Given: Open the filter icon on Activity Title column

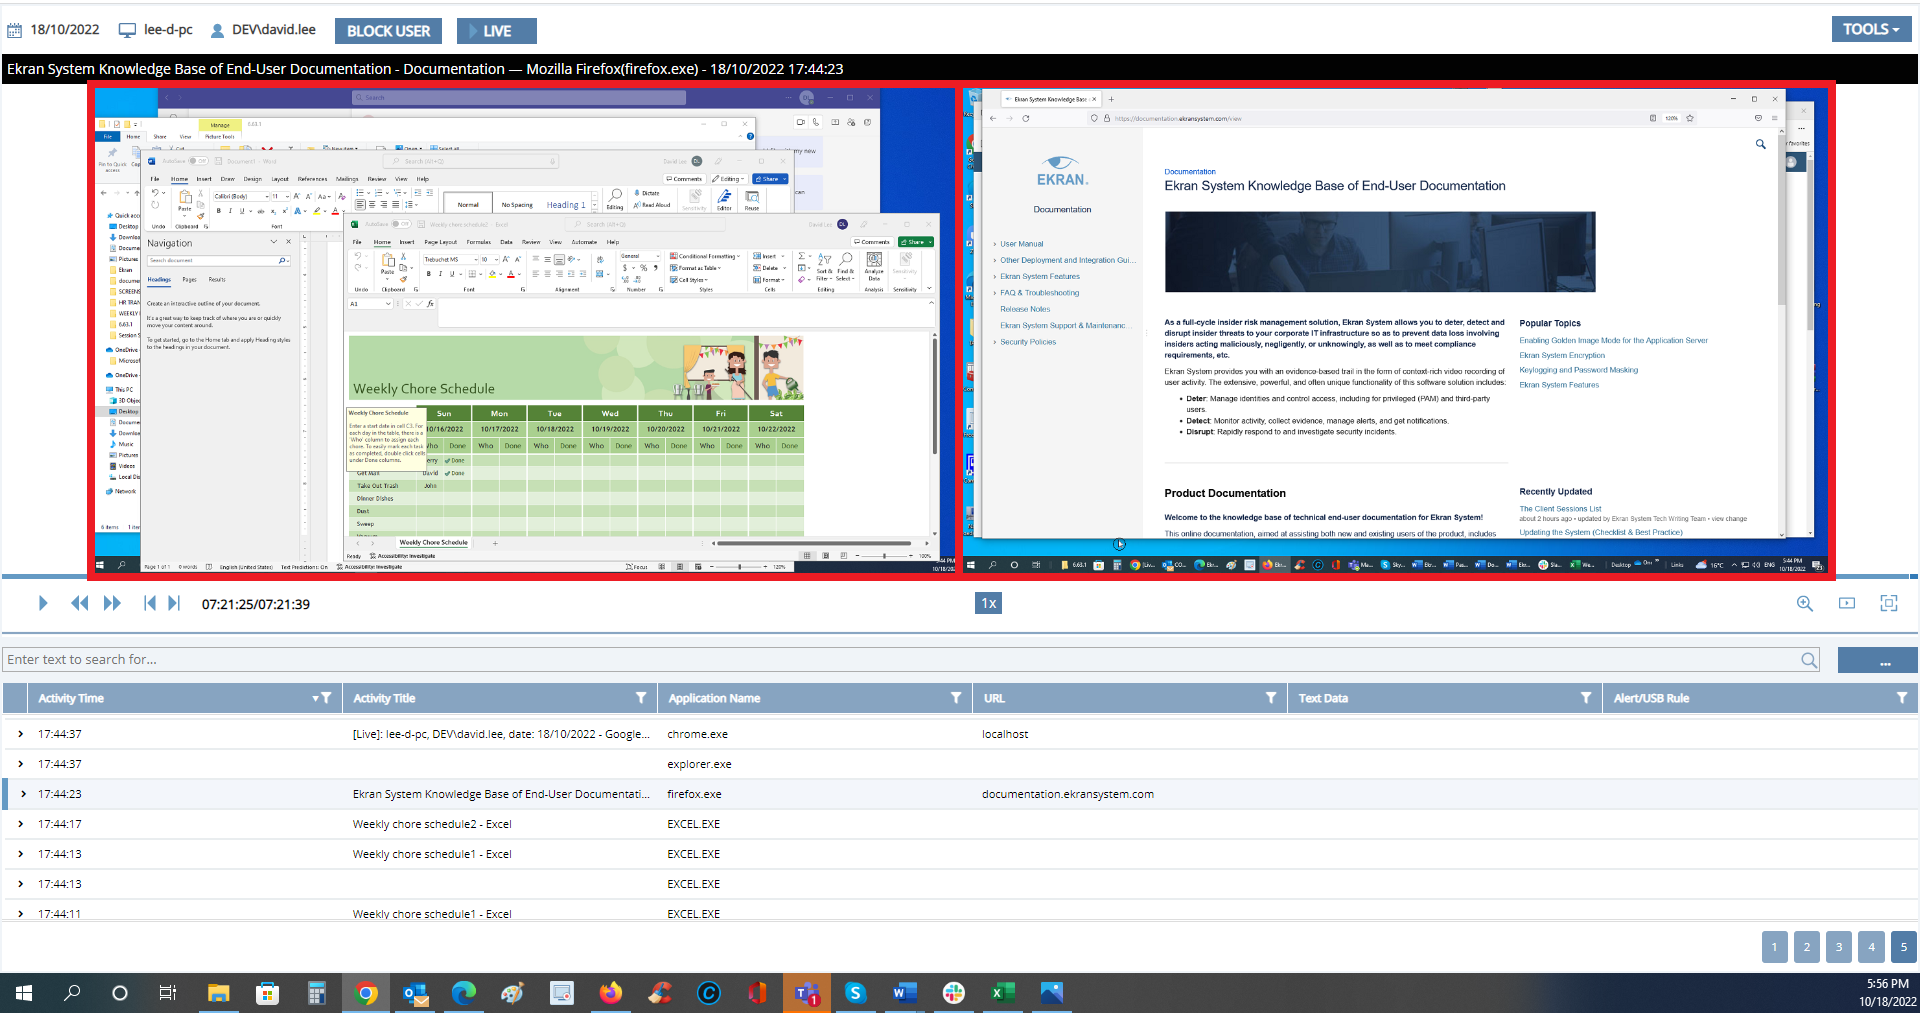Looking at the screenshot, I should click(641, 698).
